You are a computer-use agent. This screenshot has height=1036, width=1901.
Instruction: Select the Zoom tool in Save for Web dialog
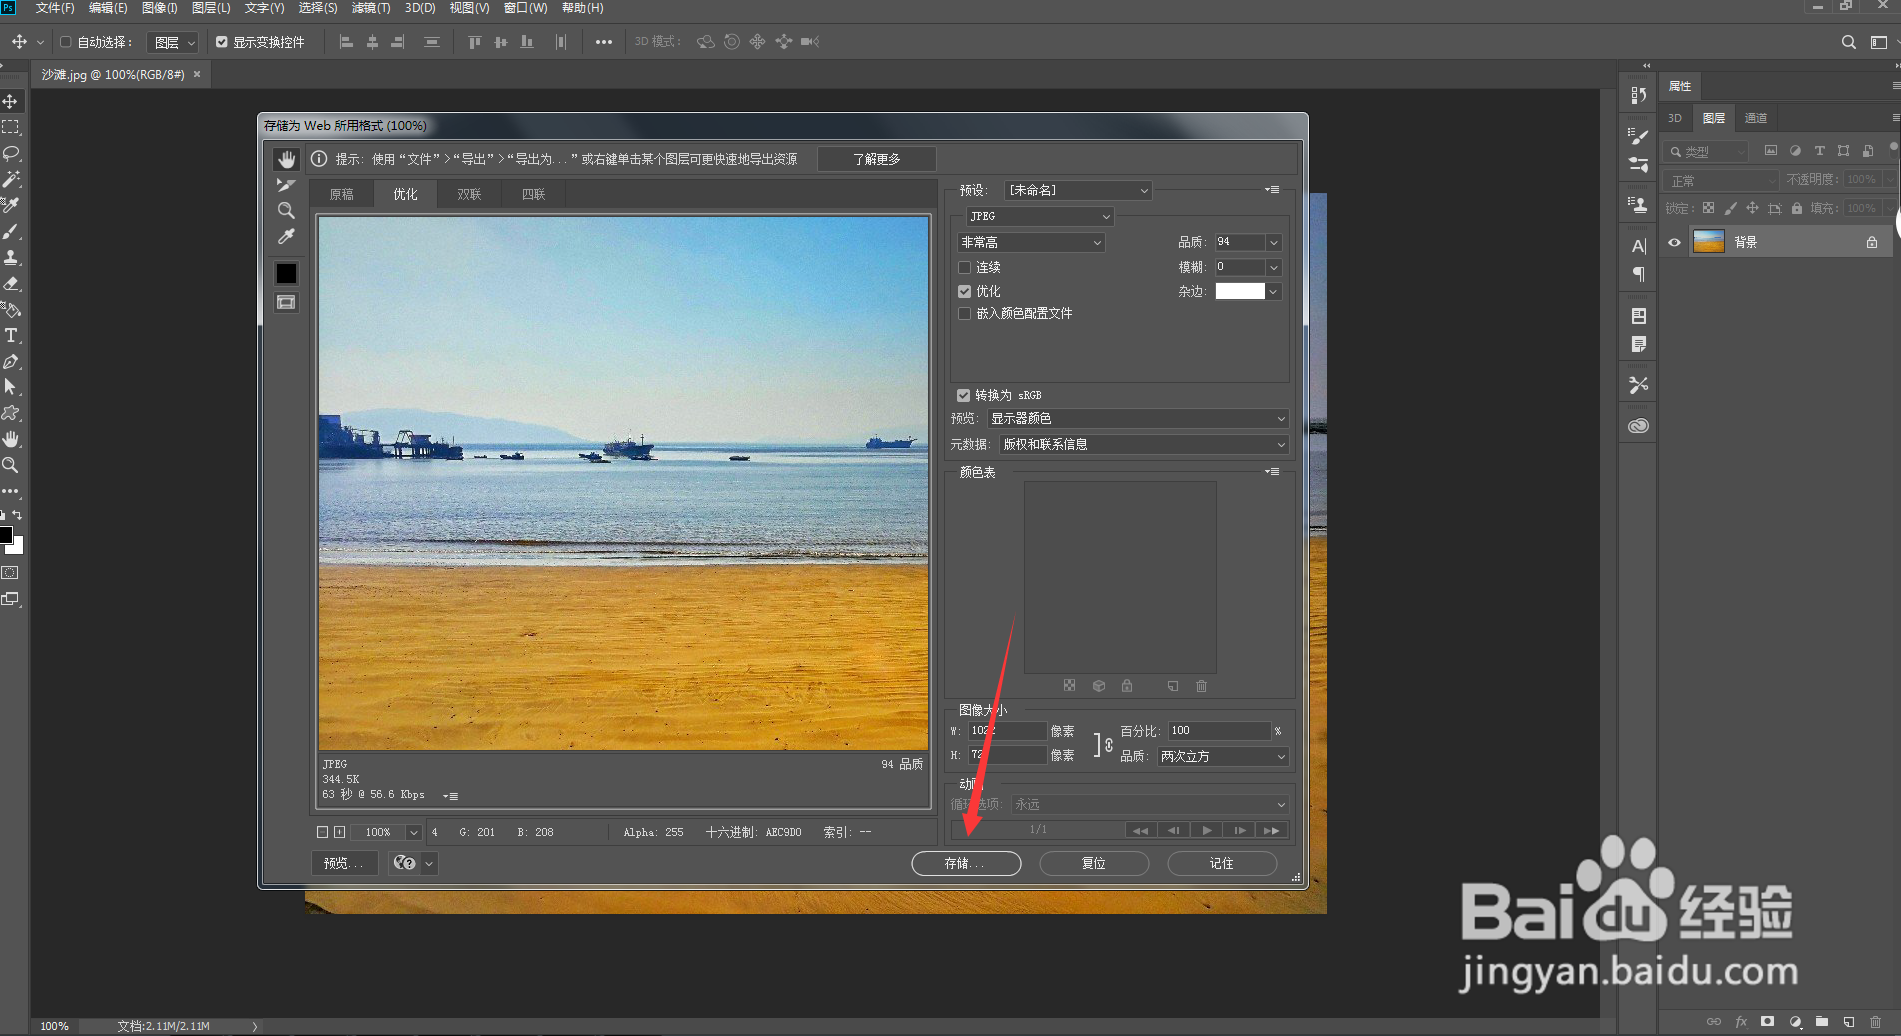286,211
